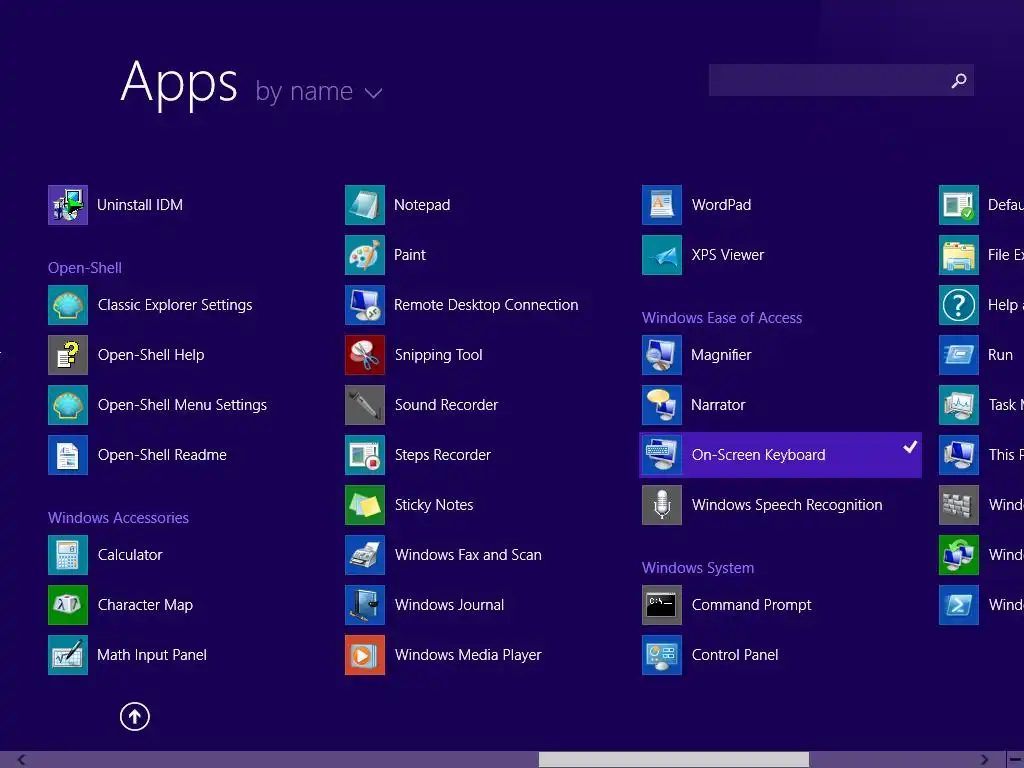The width and height of the screenshot is (1024, 768).
Task: Open the XPS Viewer icon
Action: pos(662,255)
